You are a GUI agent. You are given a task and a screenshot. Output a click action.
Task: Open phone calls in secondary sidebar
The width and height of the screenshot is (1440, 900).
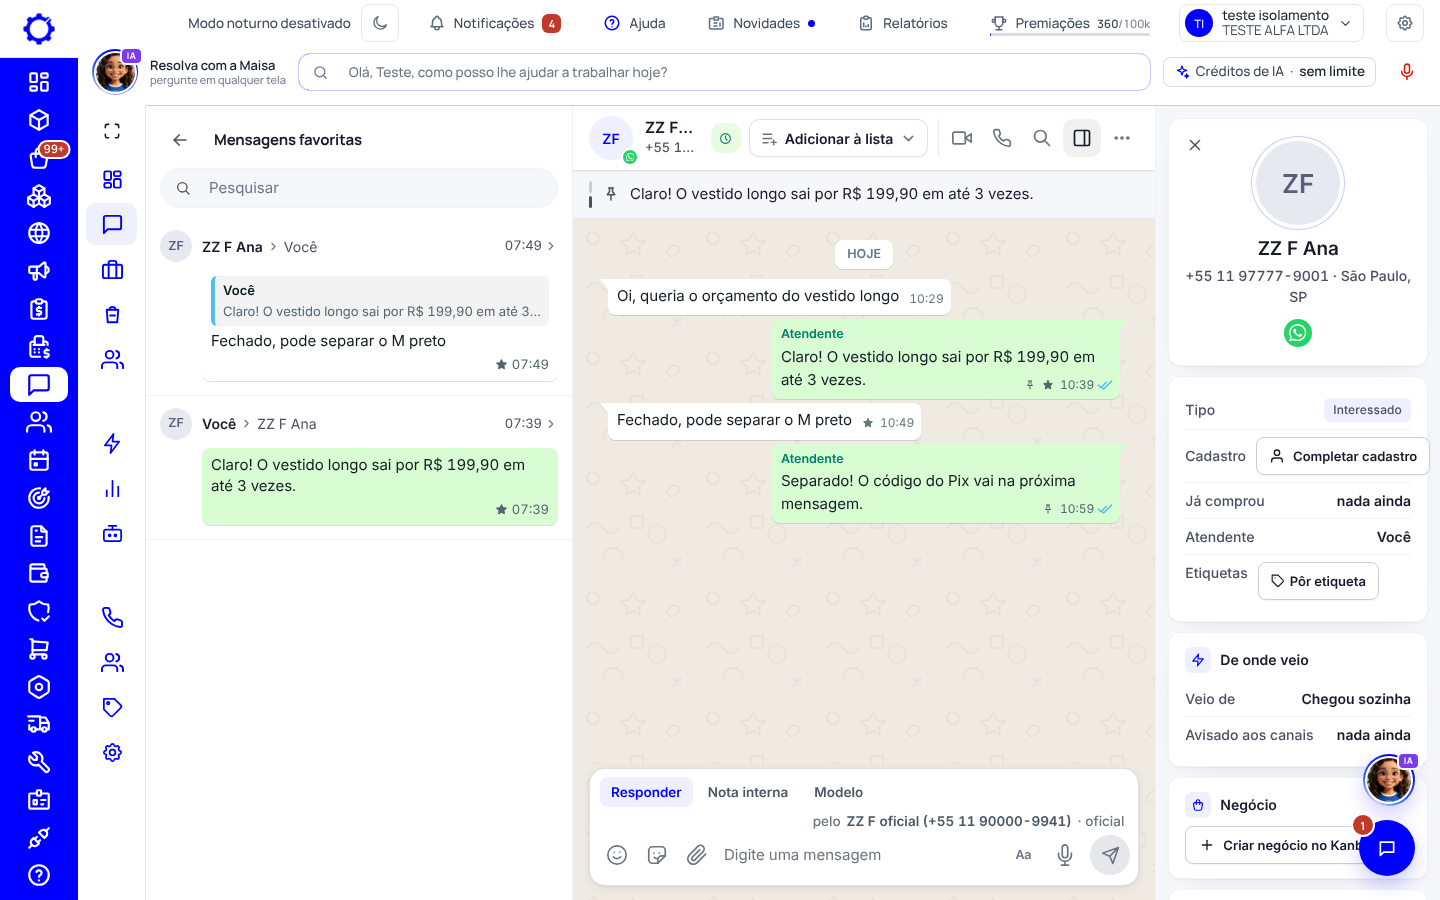tap(112, 617)
